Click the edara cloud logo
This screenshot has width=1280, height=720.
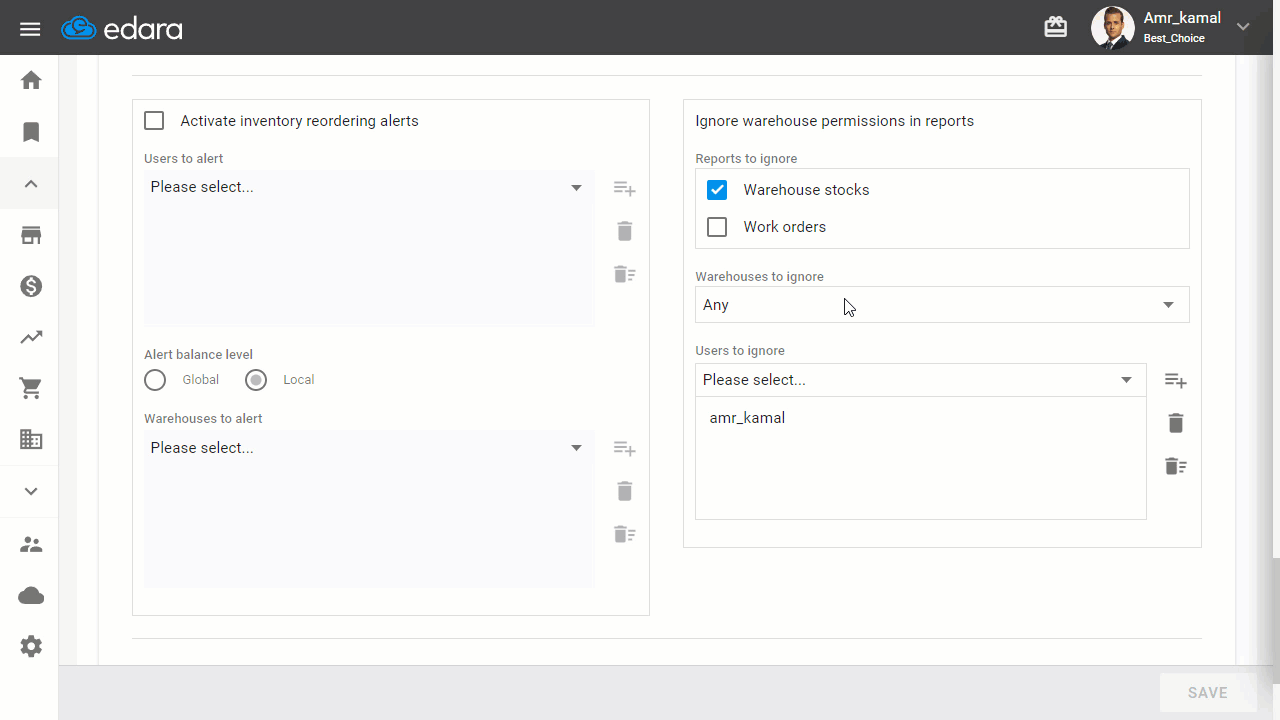(122, 28)
